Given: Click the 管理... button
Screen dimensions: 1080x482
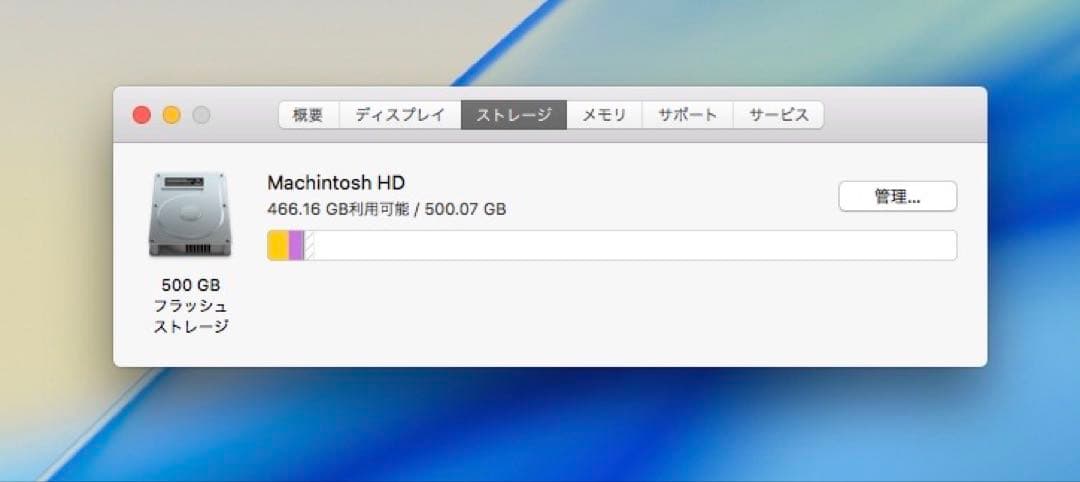Looking at the screenshot, I should tap(897, 196).
